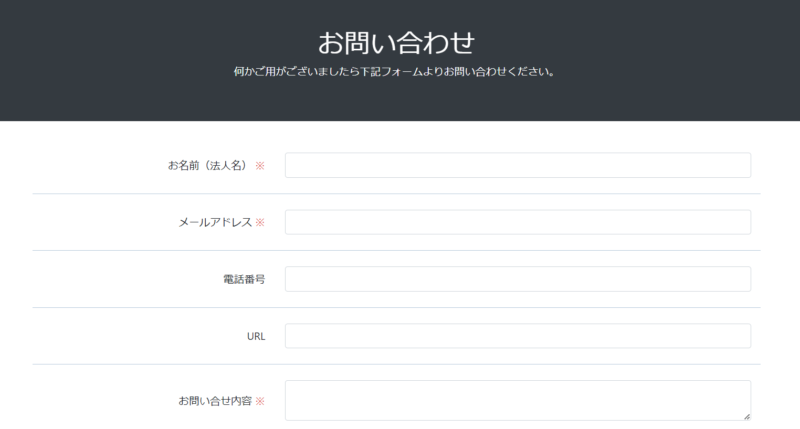Focus the メールアドレス input field

pyautogui.click(x=518, y=222)
